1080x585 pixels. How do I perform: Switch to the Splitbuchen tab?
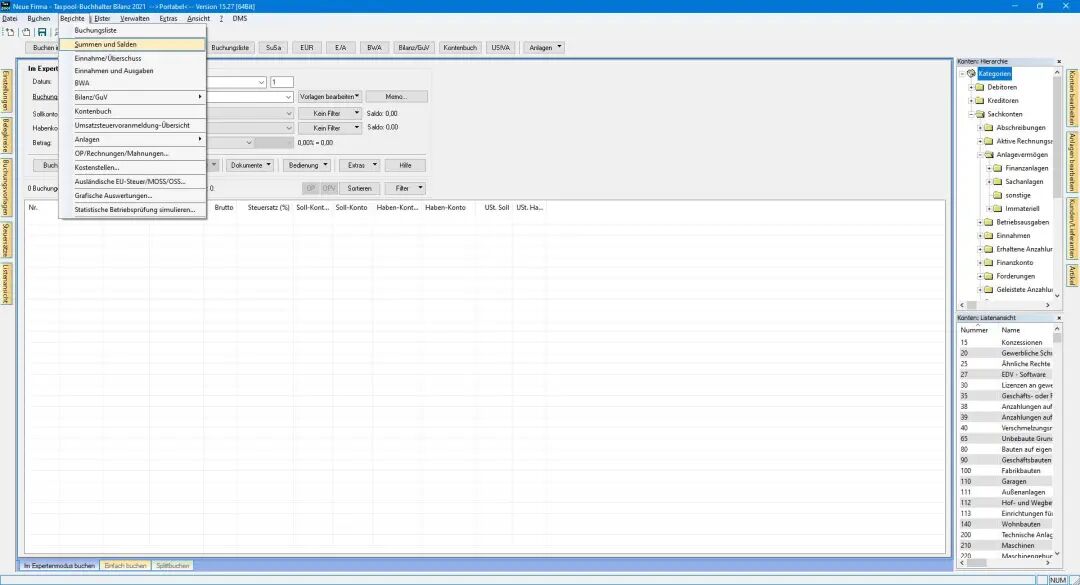(172, 566)
